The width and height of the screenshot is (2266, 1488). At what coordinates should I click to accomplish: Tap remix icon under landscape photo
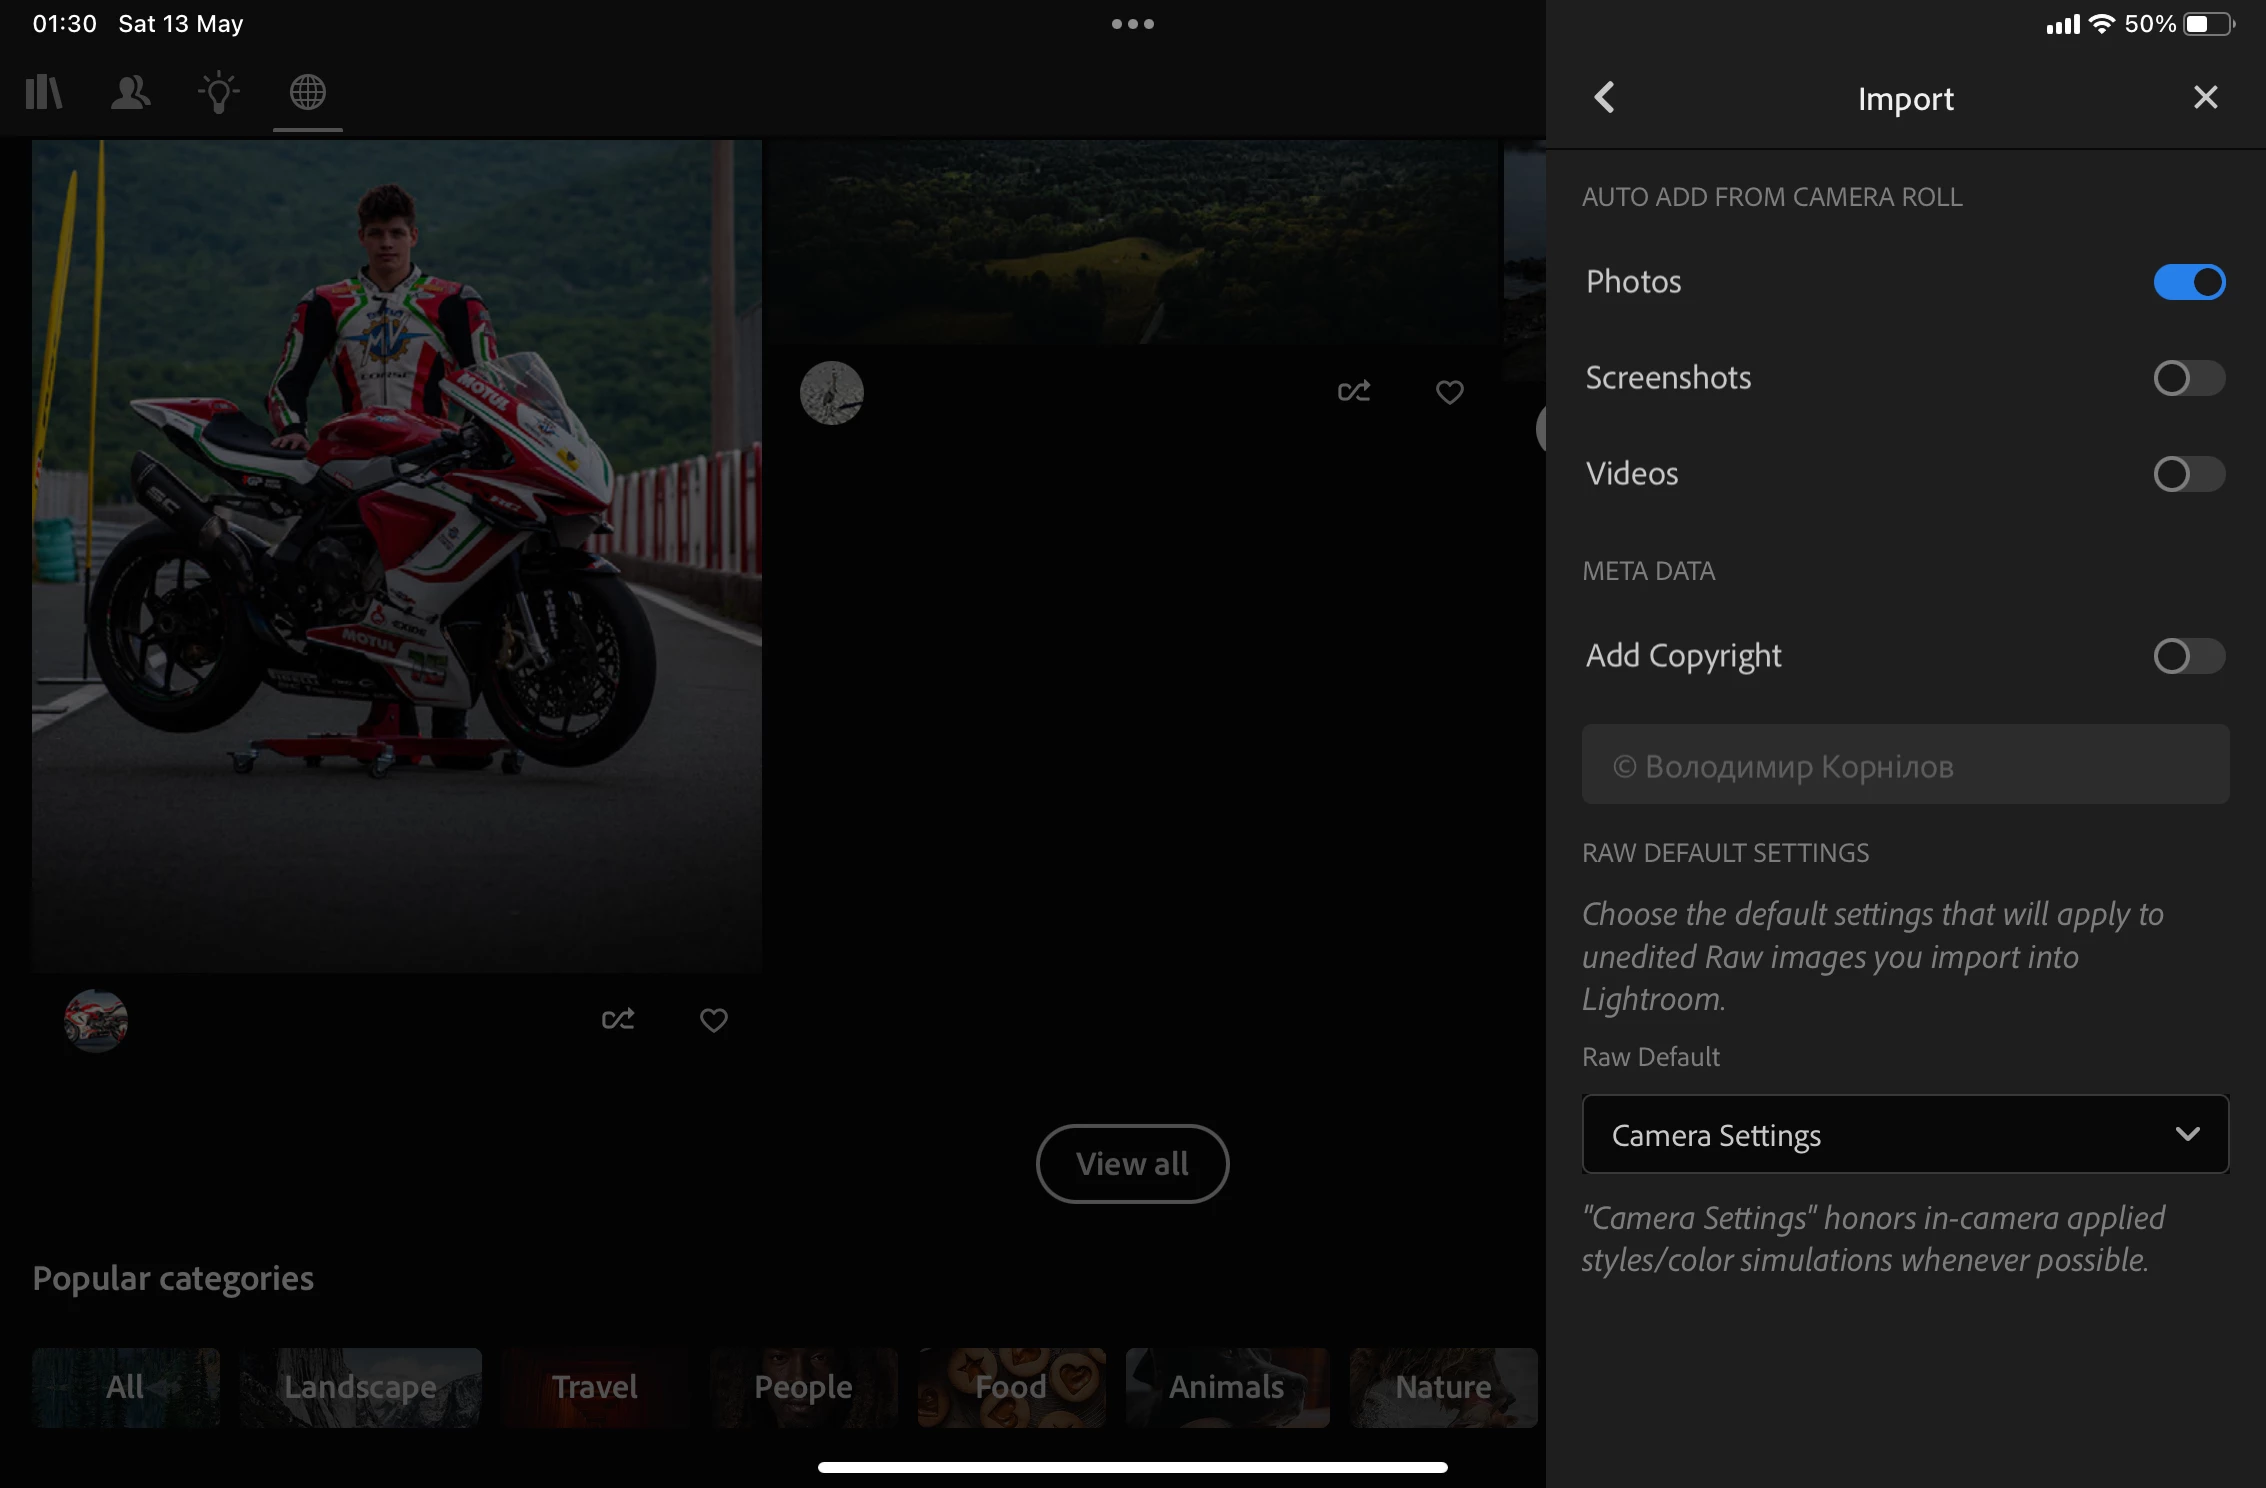coord(1354,392)
